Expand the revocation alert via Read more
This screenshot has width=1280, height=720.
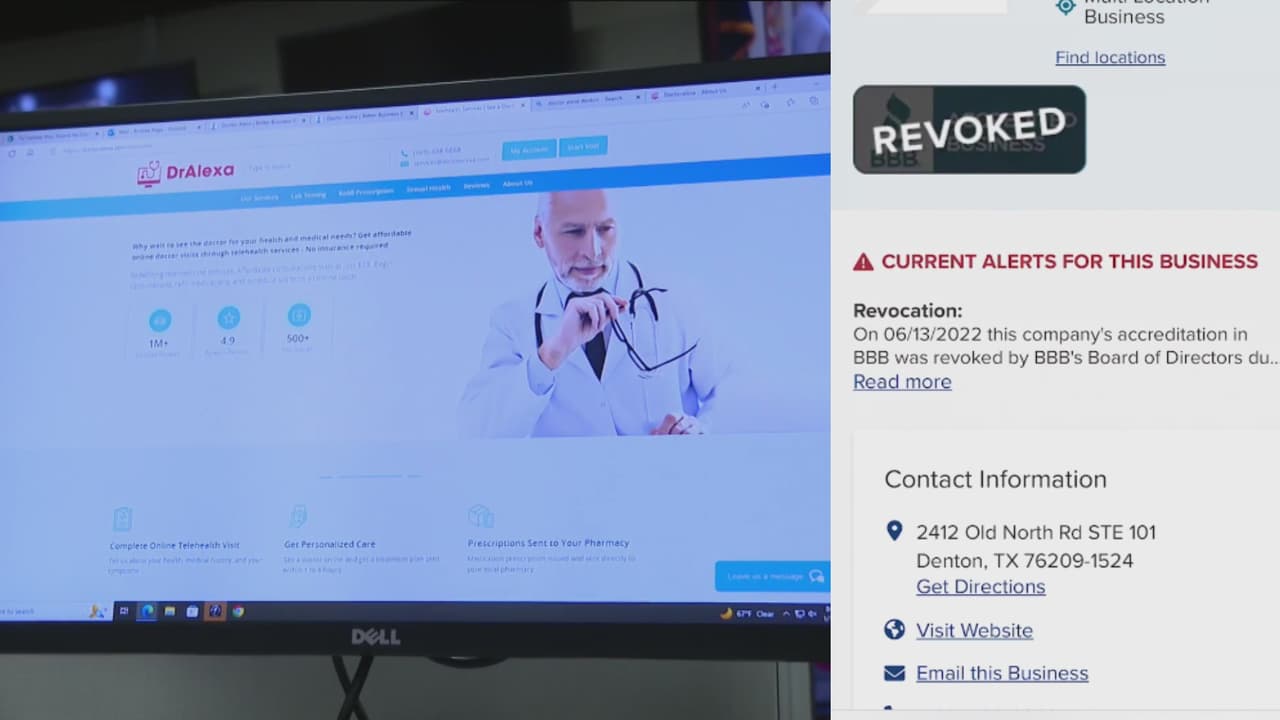tap(902, 382)
